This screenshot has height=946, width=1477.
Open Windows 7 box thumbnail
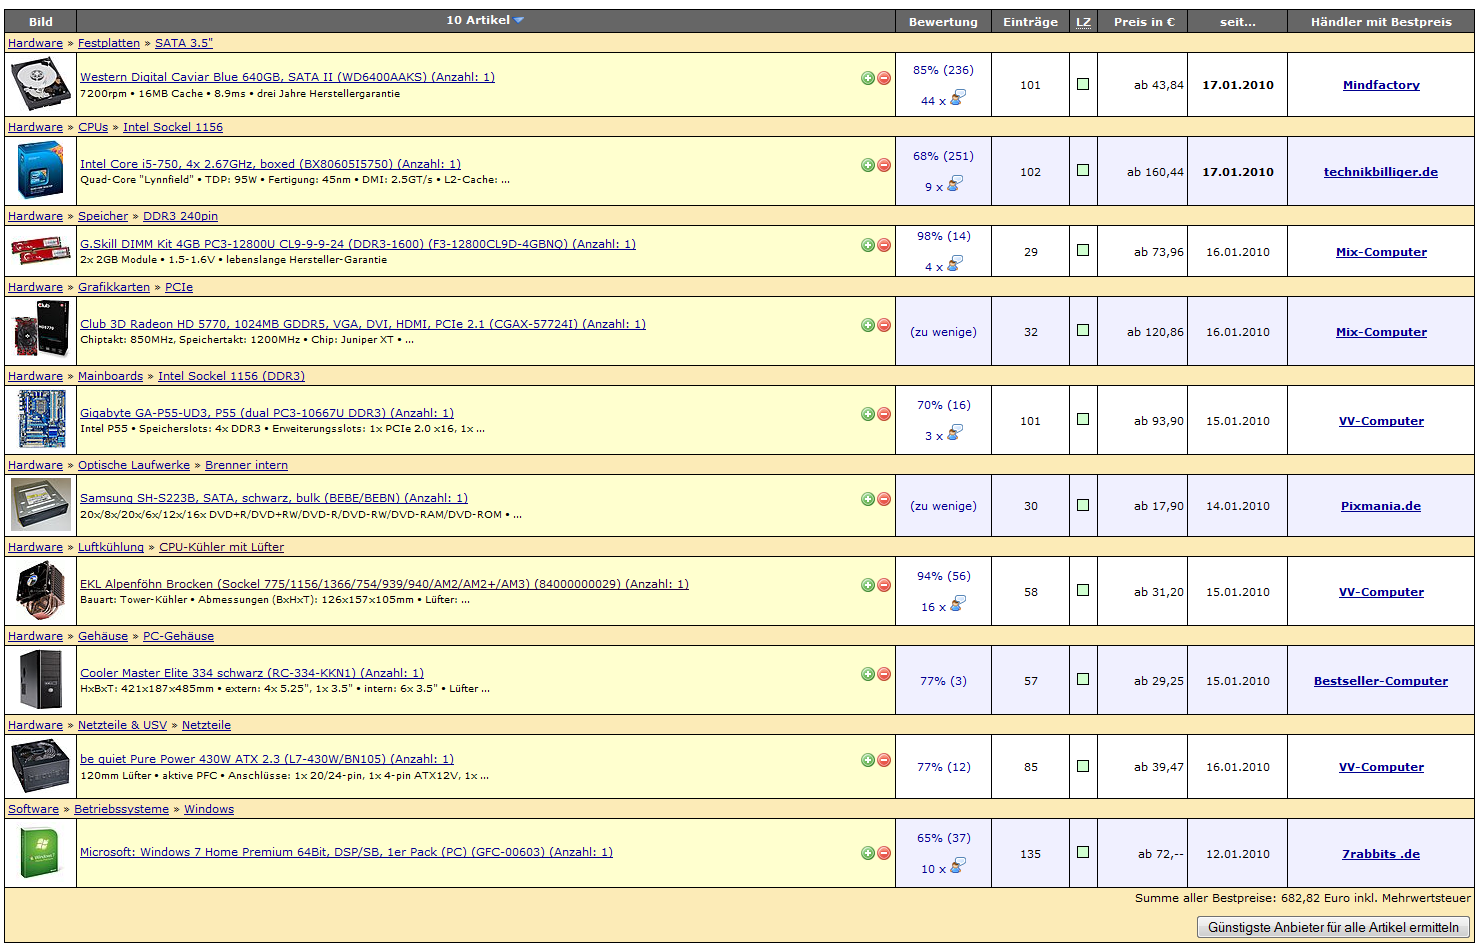(41, 853)
